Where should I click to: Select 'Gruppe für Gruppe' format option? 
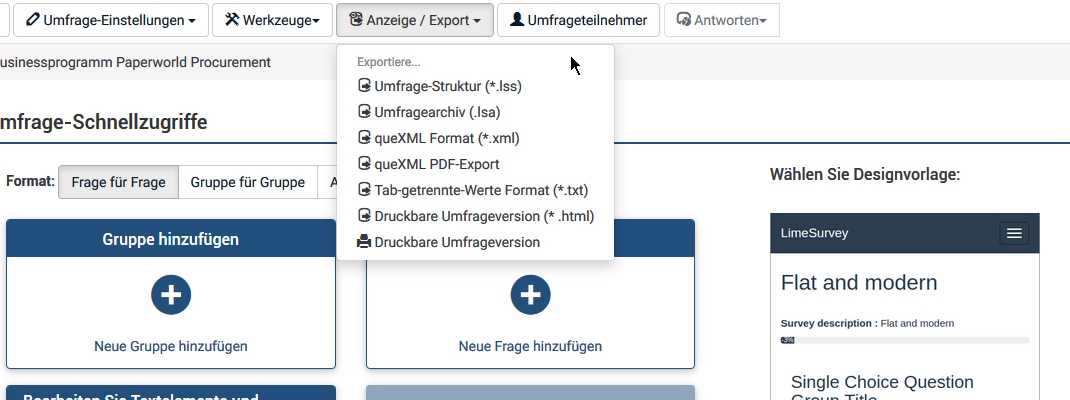(247, 182)
